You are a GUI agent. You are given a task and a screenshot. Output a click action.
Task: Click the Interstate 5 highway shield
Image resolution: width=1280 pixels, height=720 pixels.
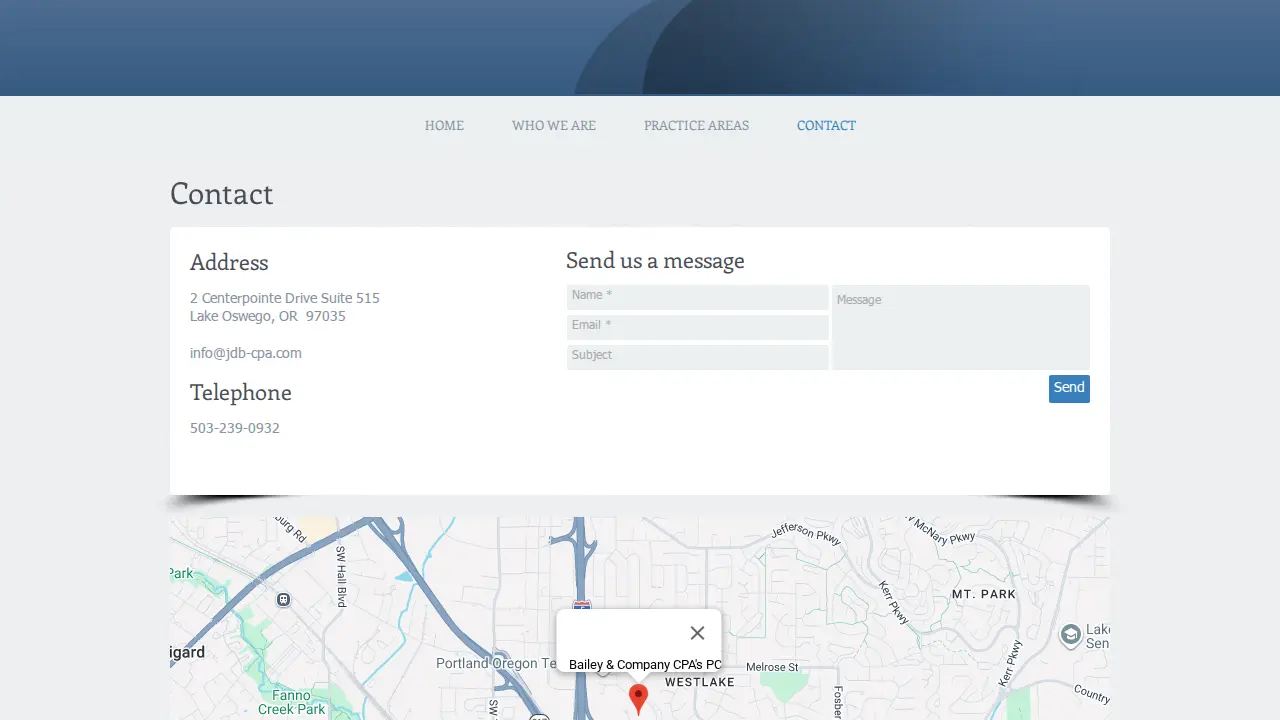click(582, 604)
